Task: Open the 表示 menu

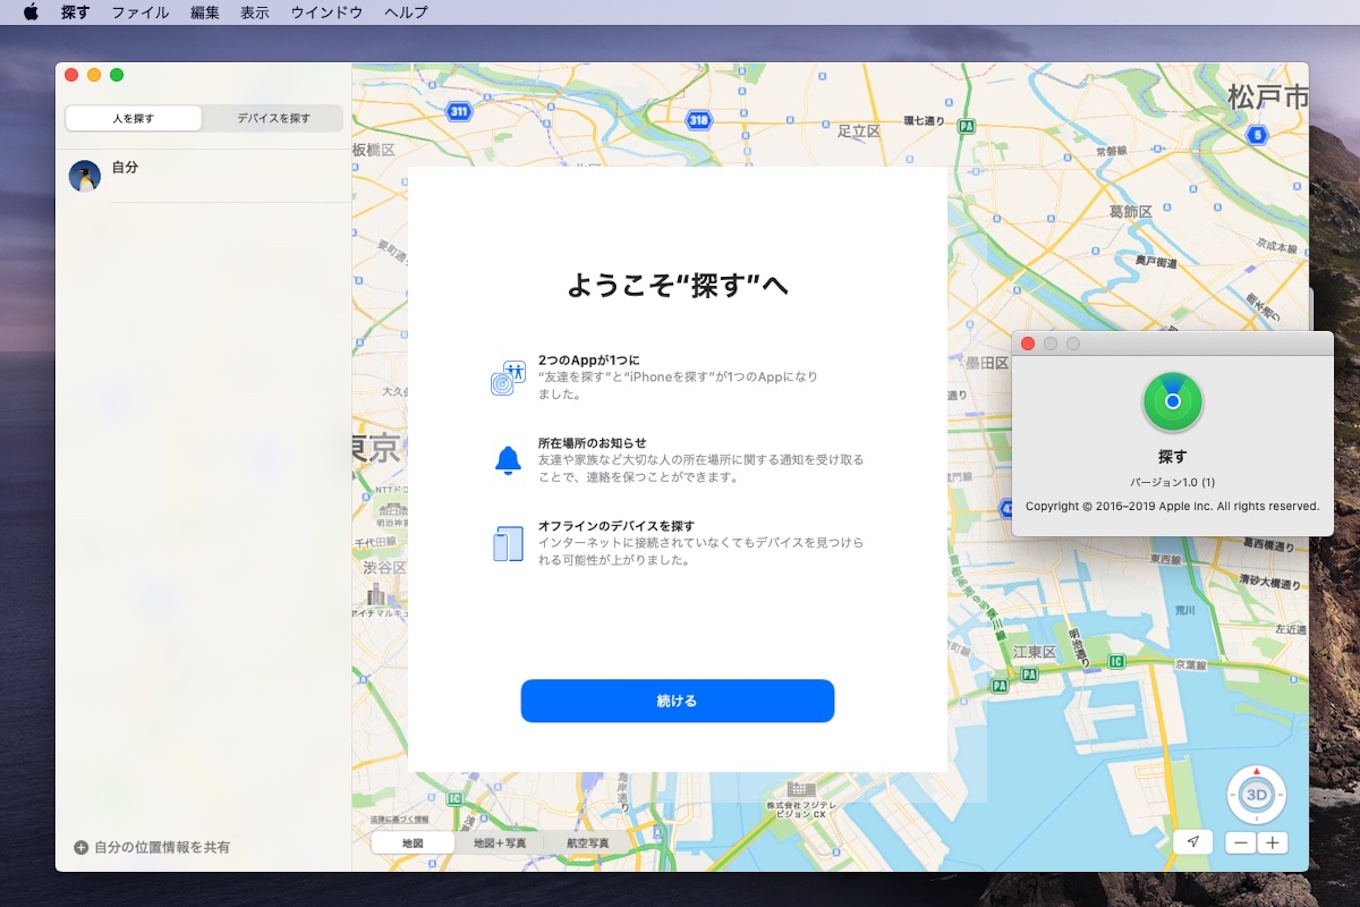Action: click(x=255, y=12)
